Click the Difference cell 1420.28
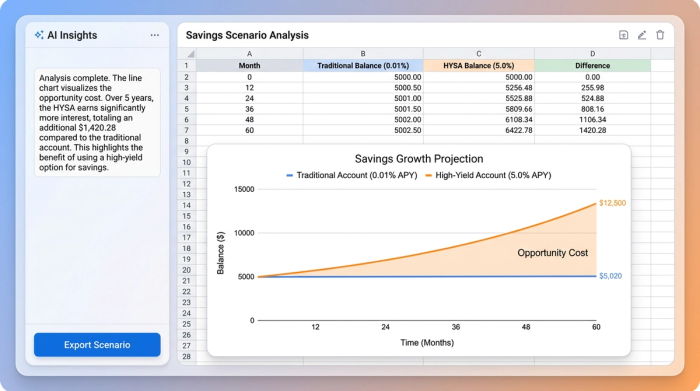Image resolution: width=700 pixels, height=391 pixels. pyautogui.click(x=592, y=130)
